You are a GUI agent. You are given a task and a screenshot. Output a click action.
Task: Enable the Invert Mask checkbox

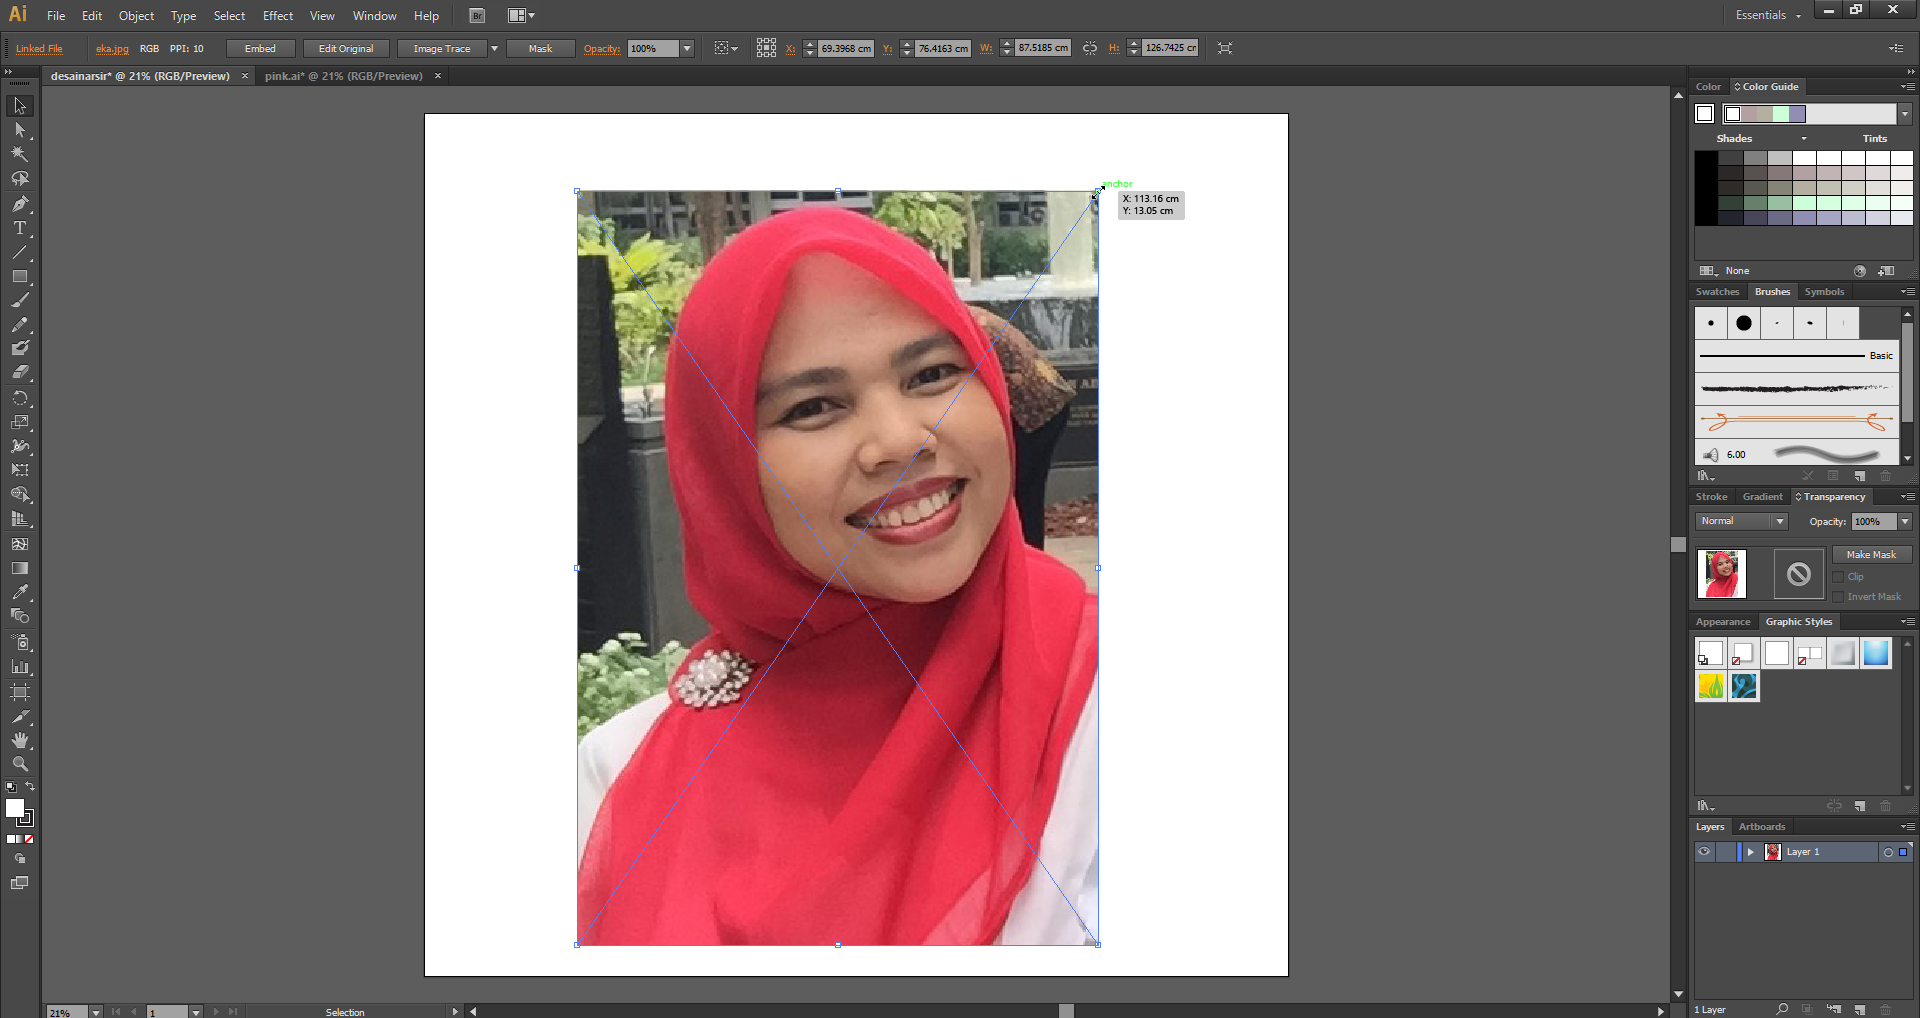tap(1838, 597)
